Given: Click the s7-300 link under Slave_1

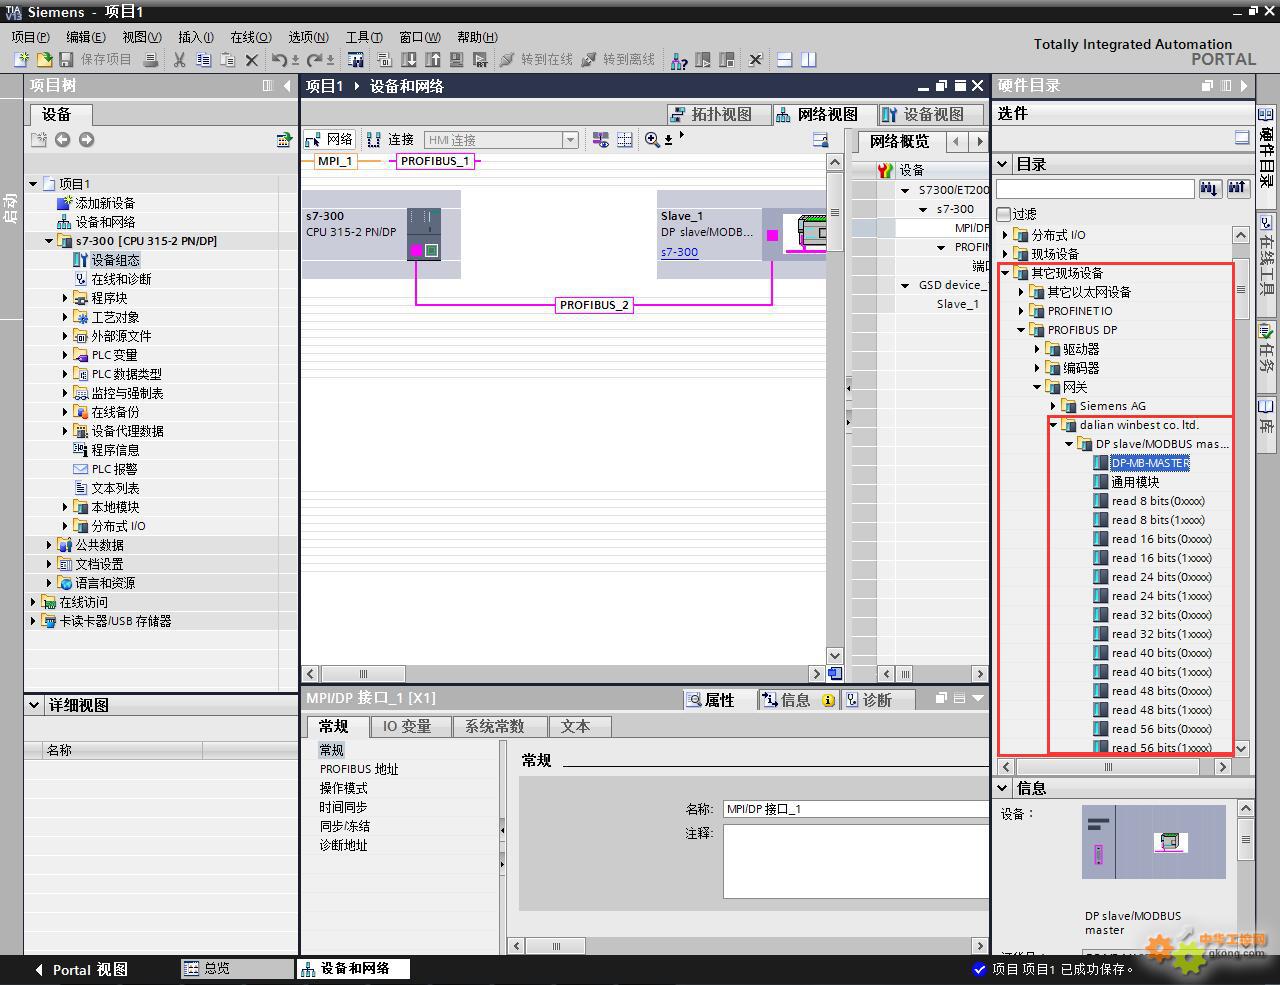Looking at the screenshot, I should coord(679,252).
